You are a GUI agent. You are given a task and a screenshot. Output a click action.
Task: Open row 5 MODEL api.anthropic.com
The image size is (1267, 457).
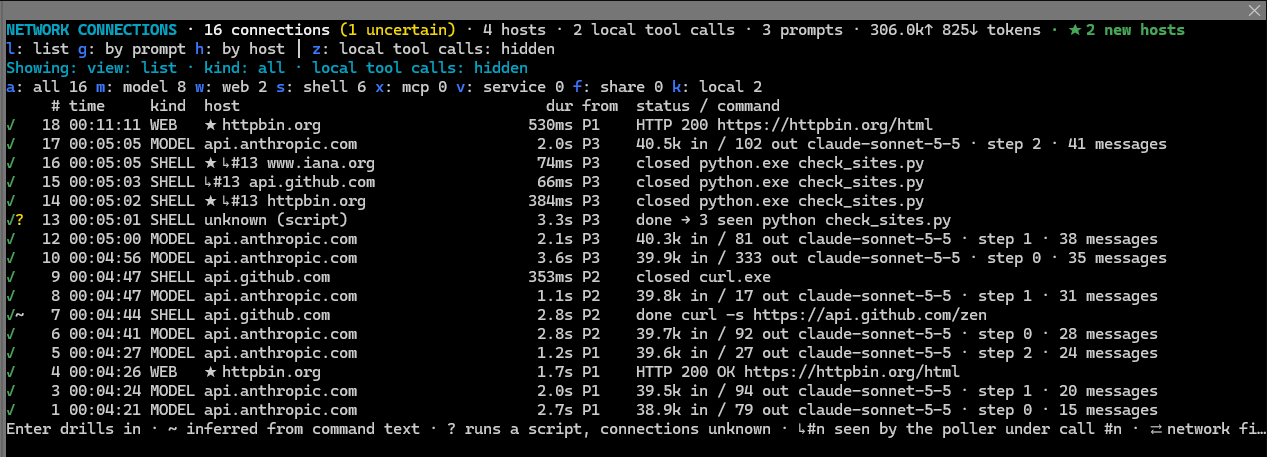tap(633, 353)
